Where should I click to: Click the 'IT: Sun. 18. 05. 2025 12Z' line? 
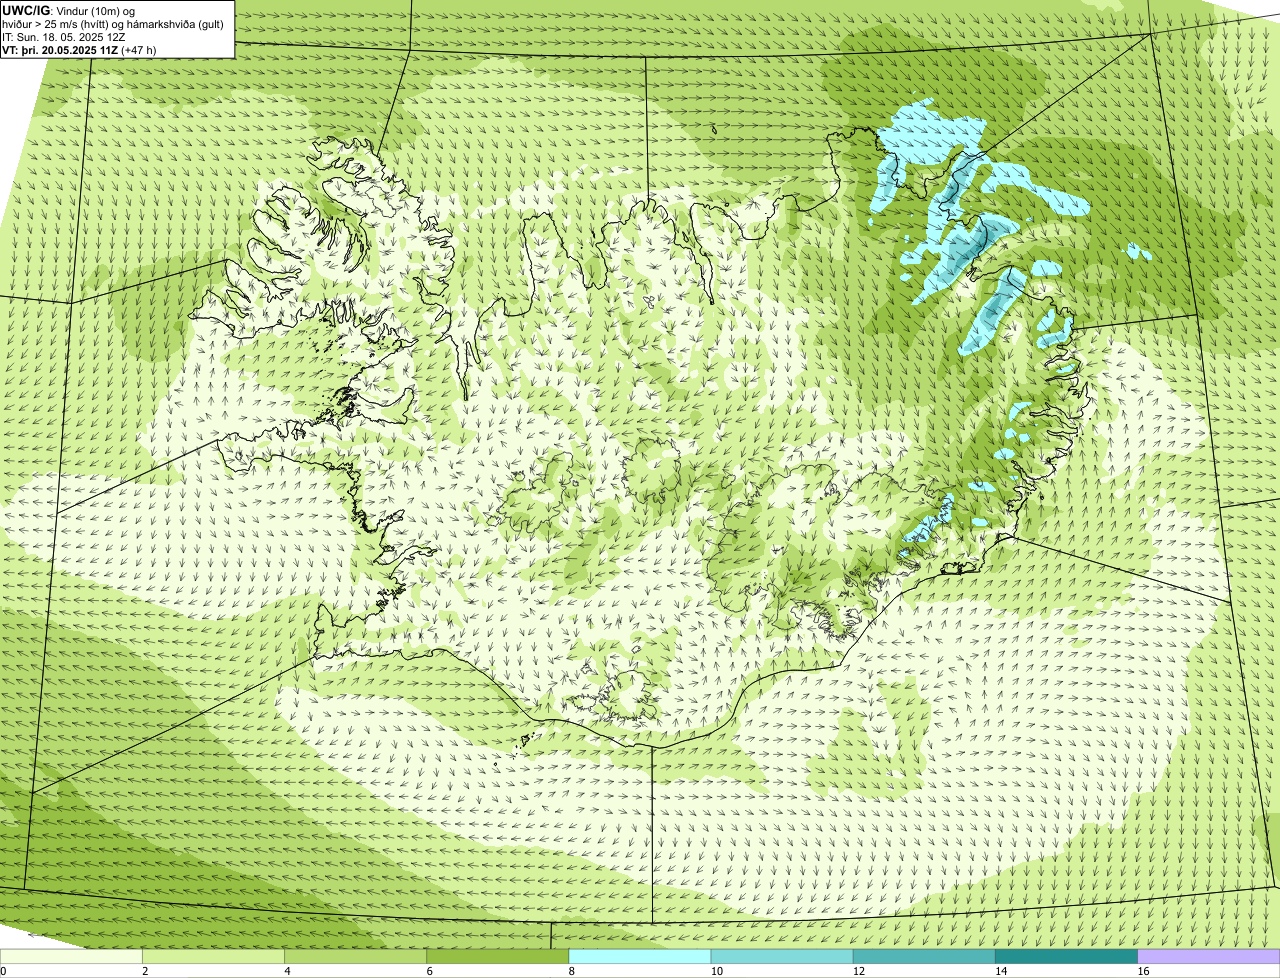pyautogui.click(x=64, y=37)
